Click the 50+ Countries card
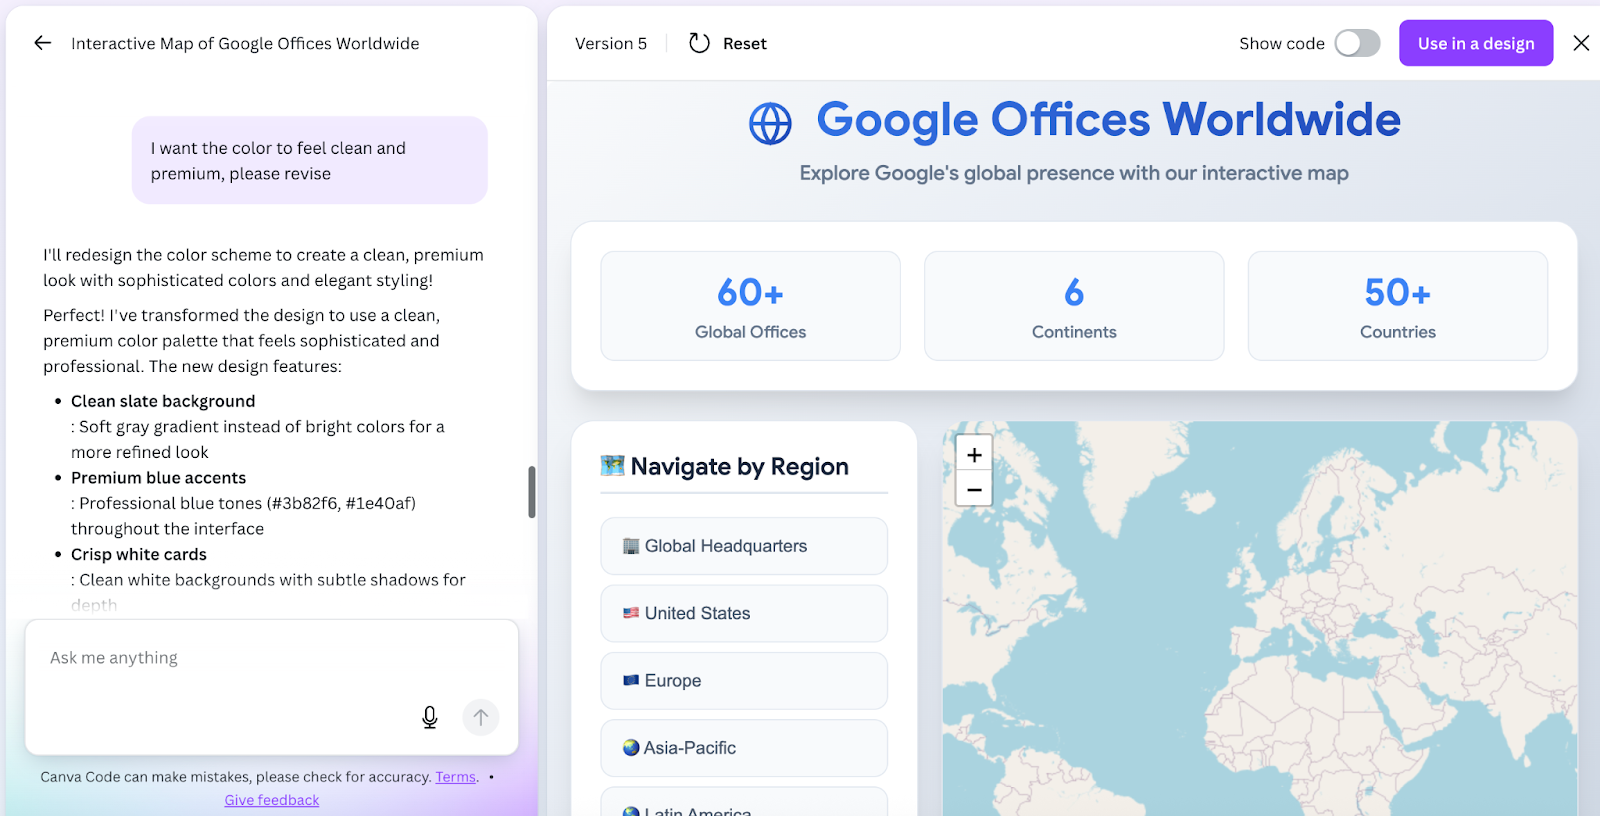Screen dimensions: 1600x816 coord(1398,306)
